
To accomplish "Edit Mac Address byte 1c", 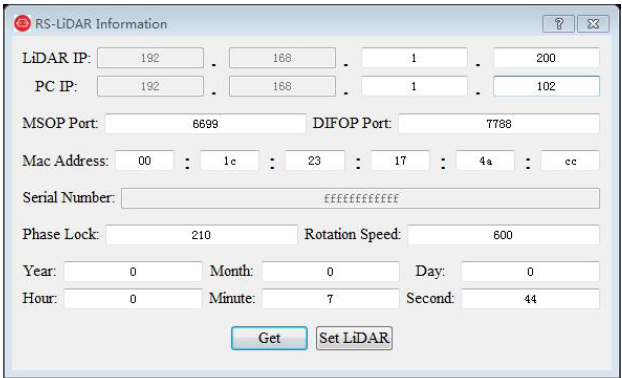I will pos(230,161).
